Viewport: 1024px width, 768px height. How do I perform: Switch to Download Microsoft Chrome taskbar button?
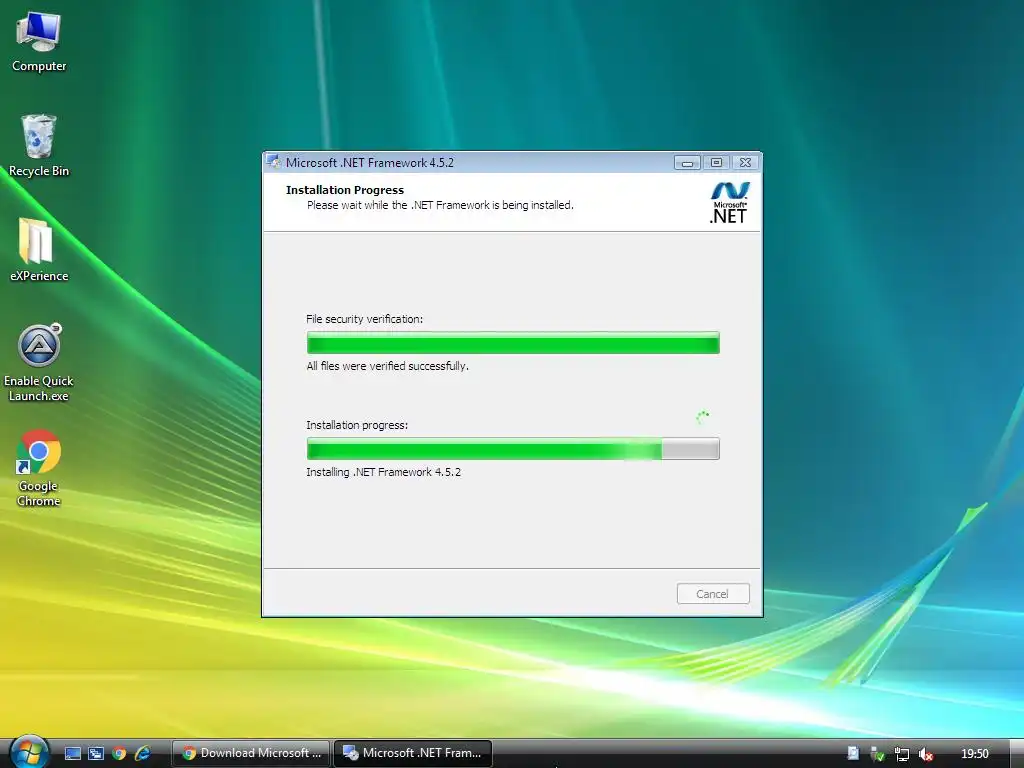(x=251, y=753)
